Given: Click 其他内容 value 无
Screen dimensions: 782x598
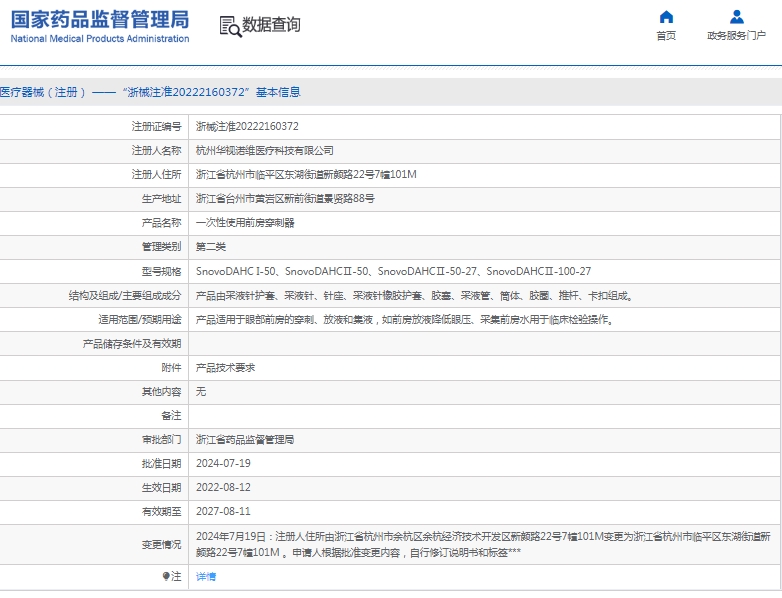Looking at the screenshot, I should point(201,392).
